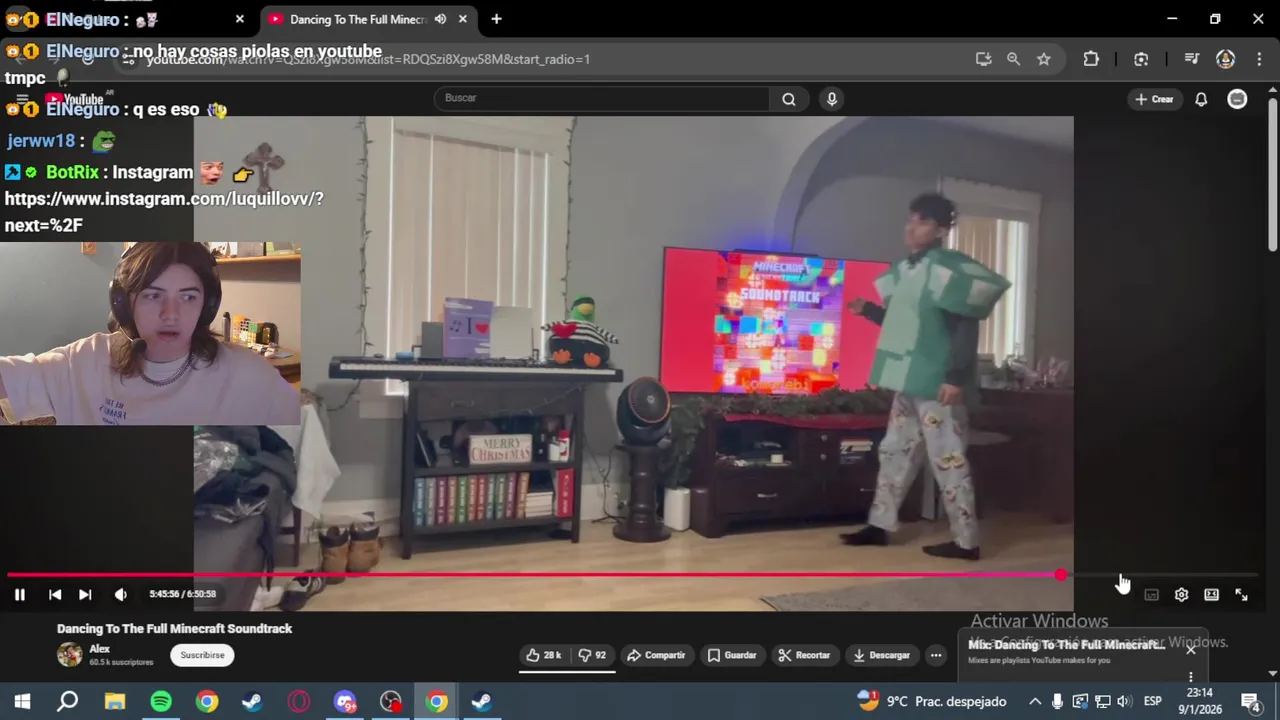The width and height of the screenshot is (1280, 720).
Task: Open the more actions three-dot menu
Action: (936, 655)
